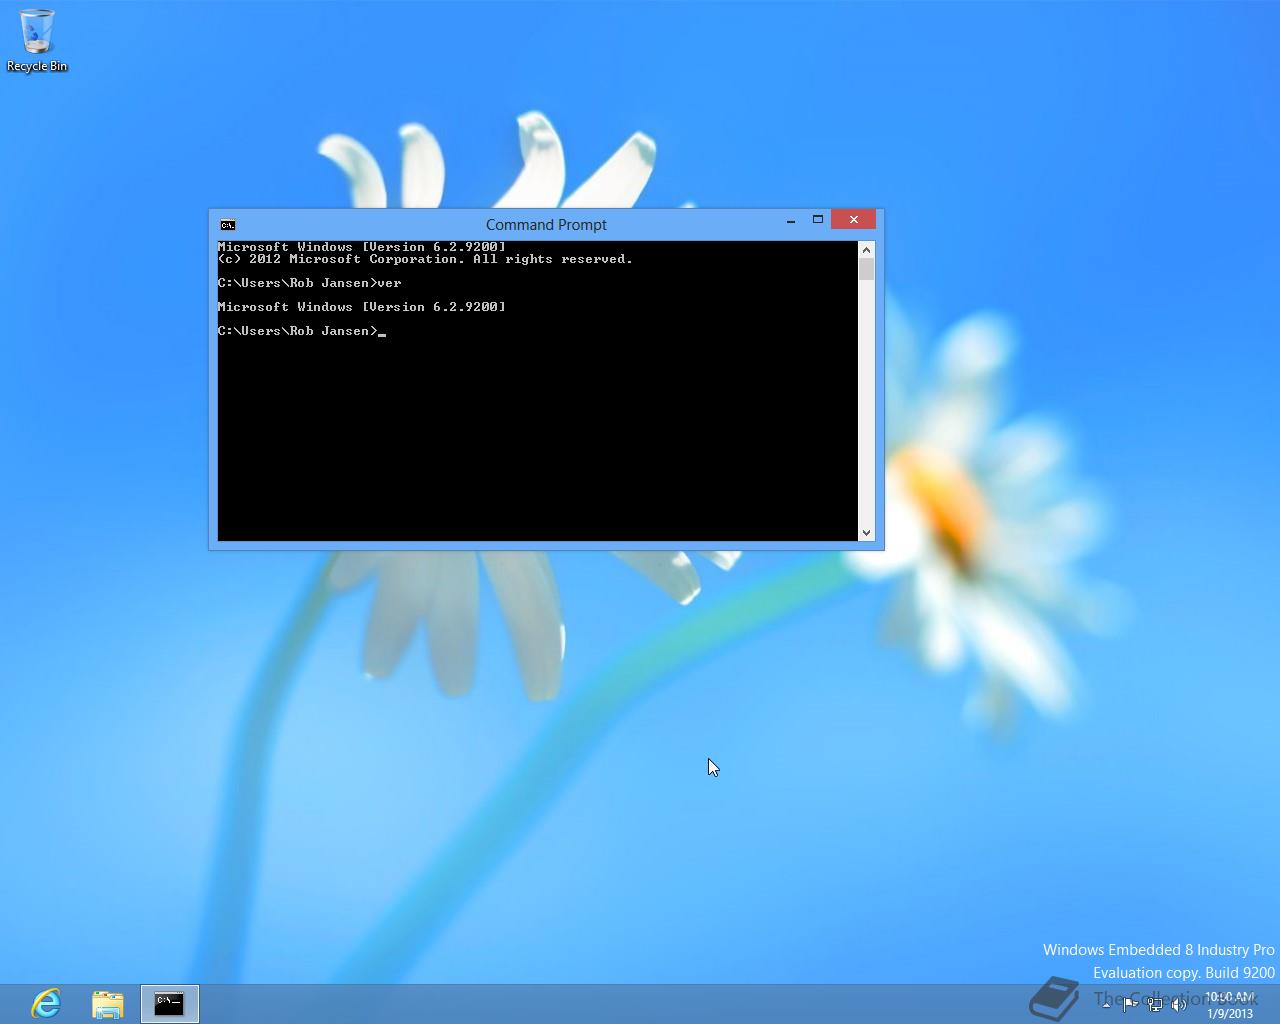The image size is (1280, 1024).
Task: Open the volume speaker tray icon
Action: [x=1179, y=1004]
